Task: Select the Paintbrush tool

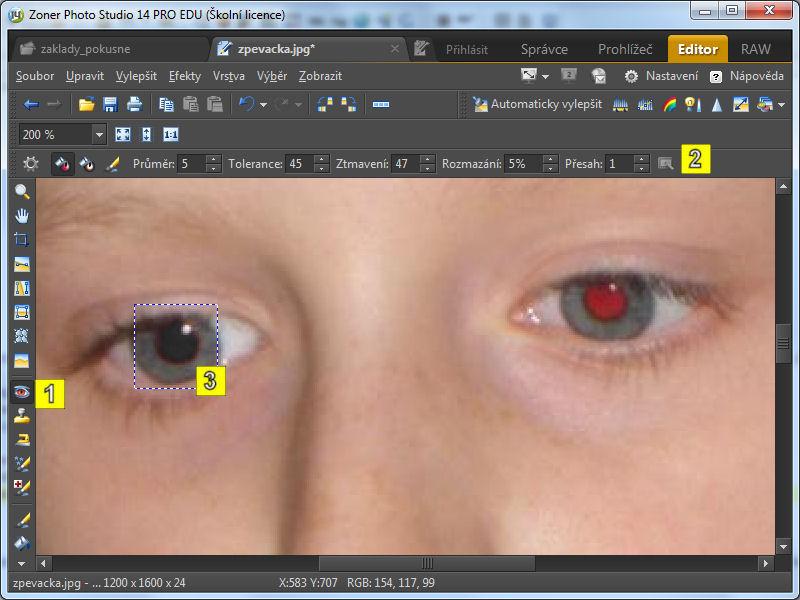Action: [22, 520]
